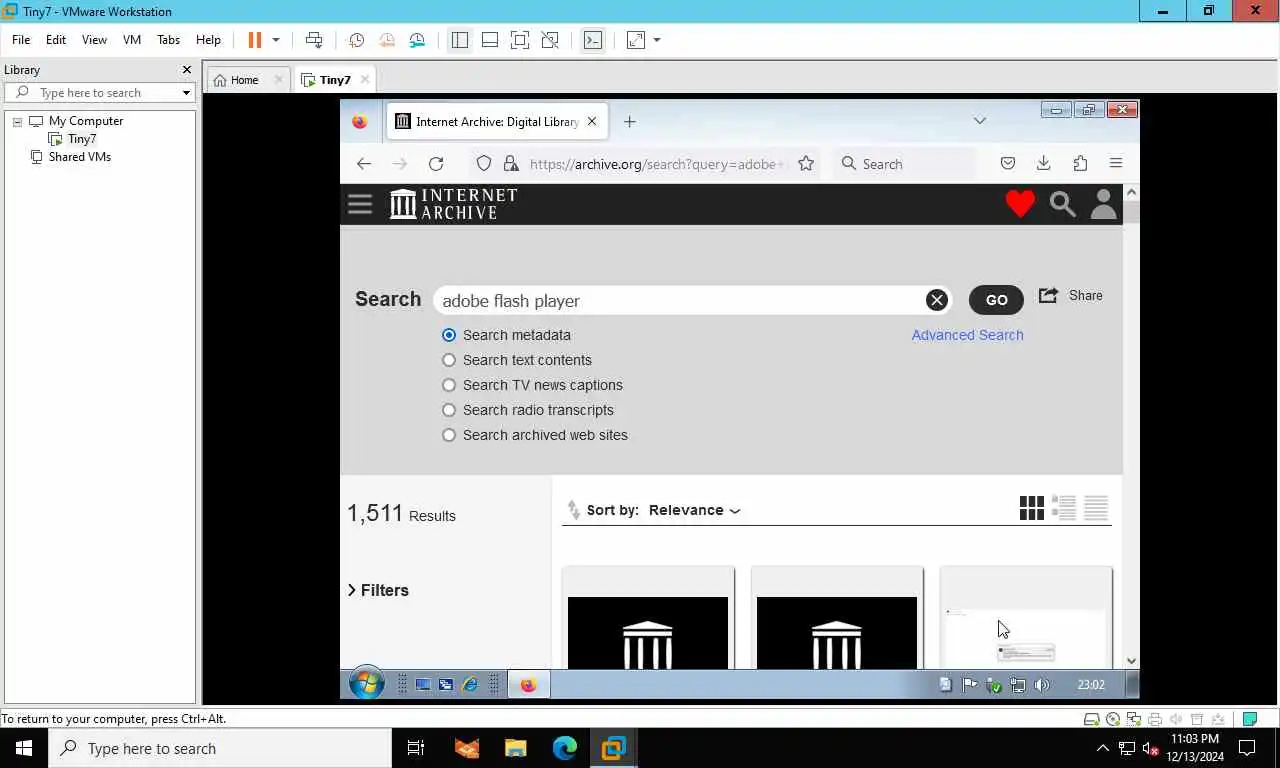Open the Pocket save icon in Firefox

pyautogui.click(x=1008, y=164)
